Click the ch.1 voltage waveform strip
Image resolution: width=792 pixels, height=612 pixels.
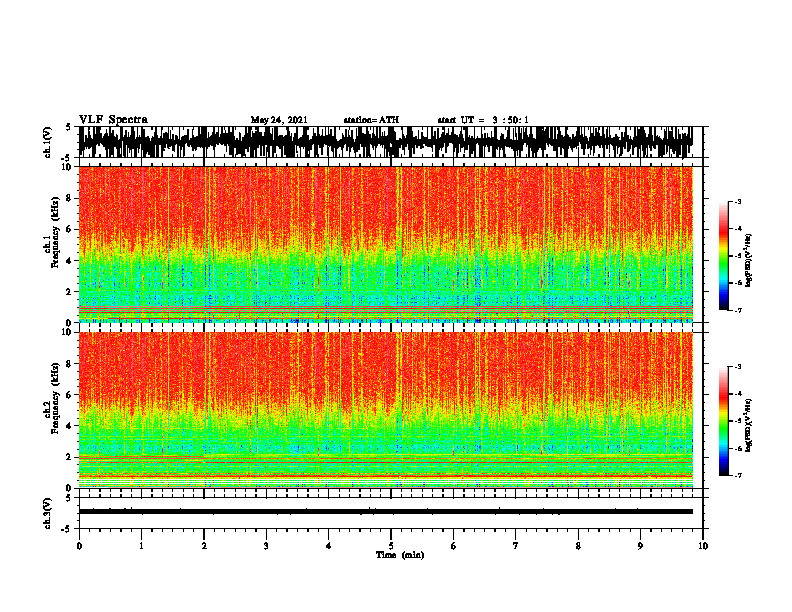tap(386, 142)
